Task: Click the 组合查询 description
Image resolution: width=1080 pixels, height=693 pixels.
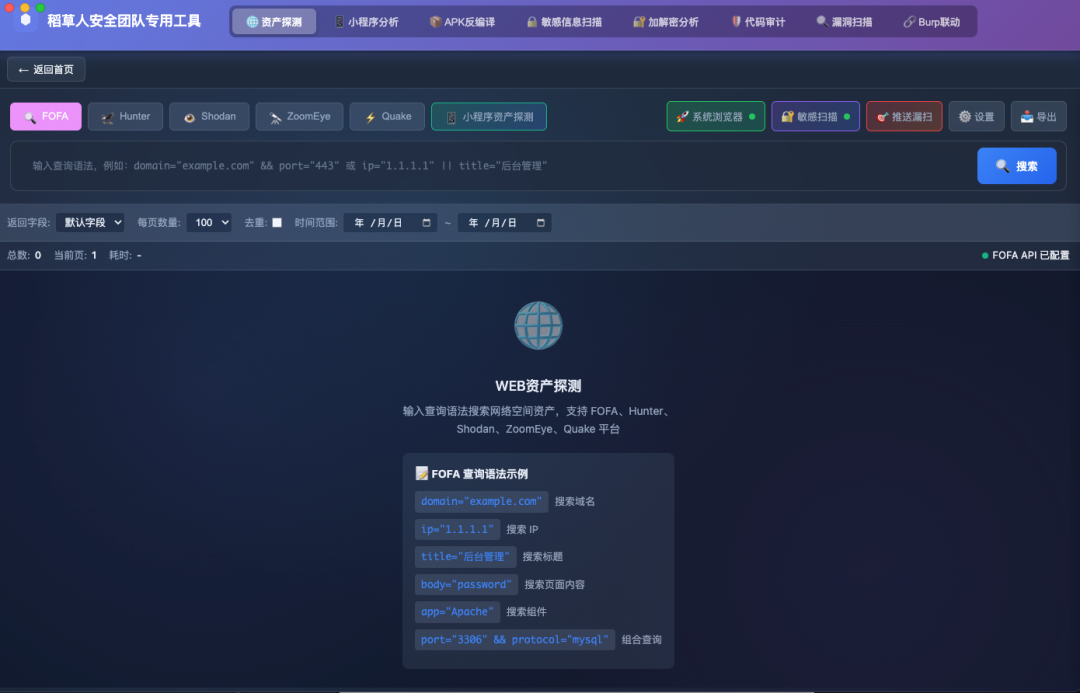Action: [x=642, y=639]
